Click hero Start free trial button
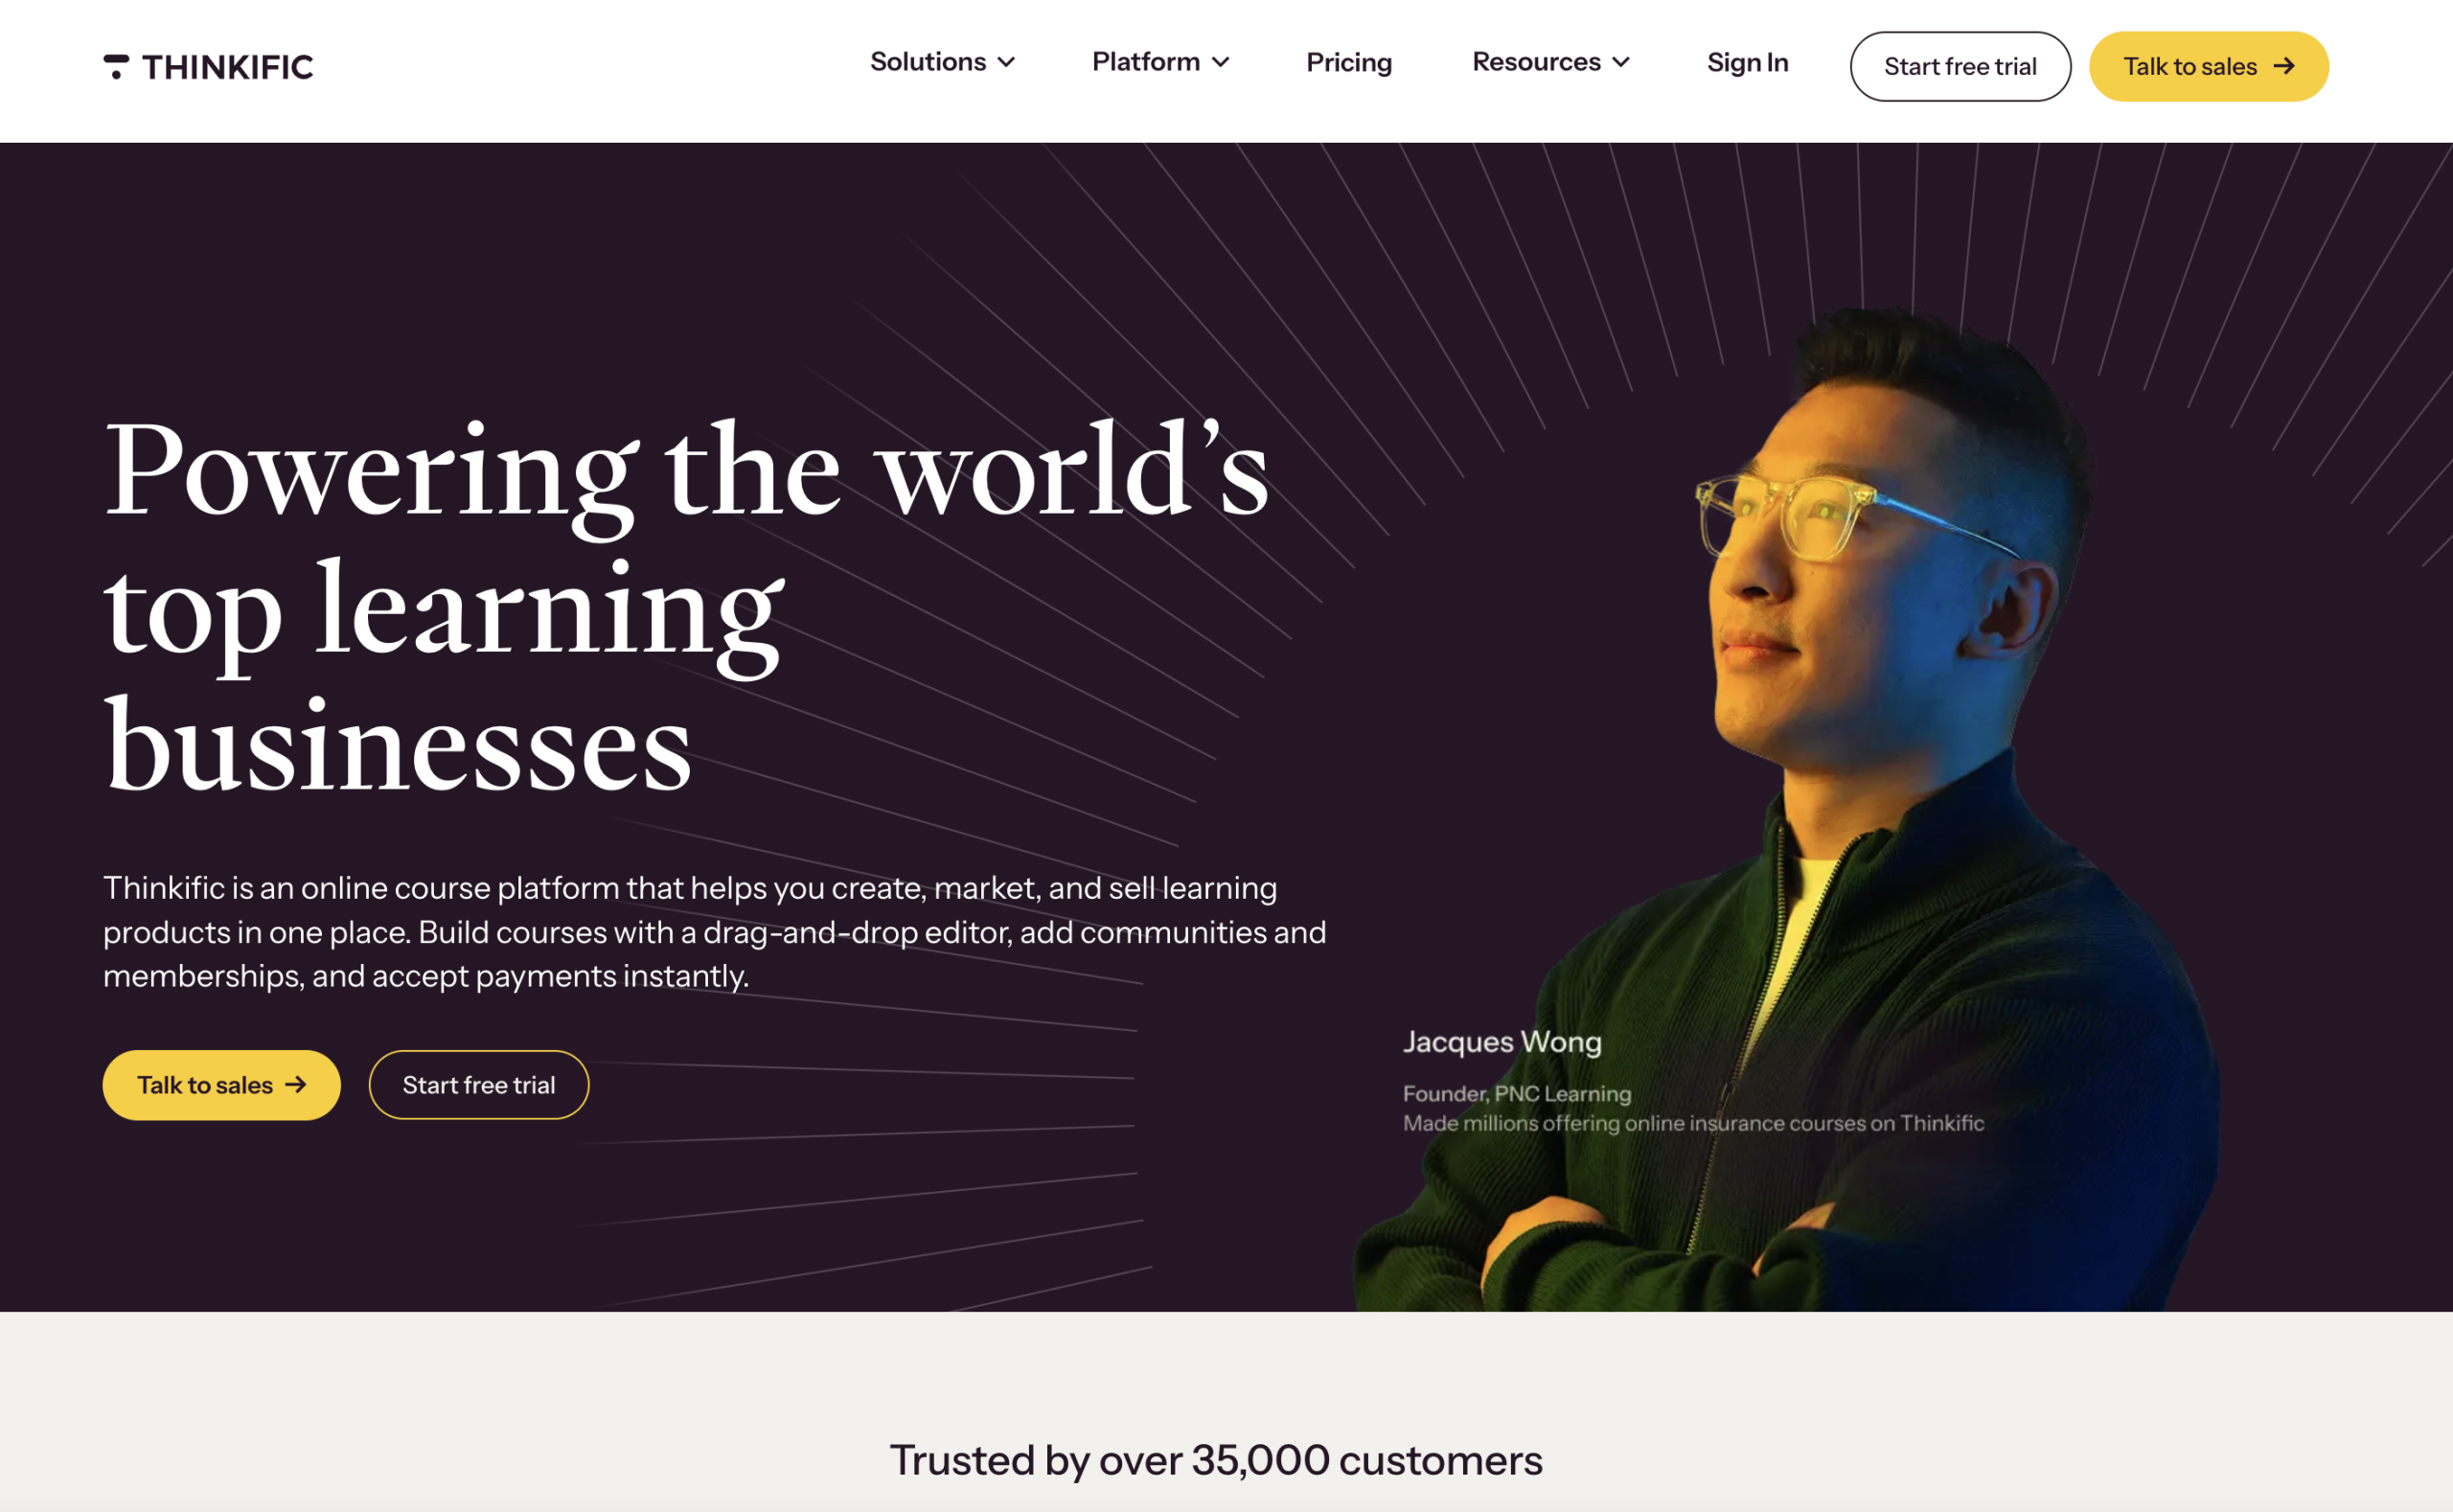Screen dimensions: 2453x1512 pyautogui.click(x=479, y=1085)
